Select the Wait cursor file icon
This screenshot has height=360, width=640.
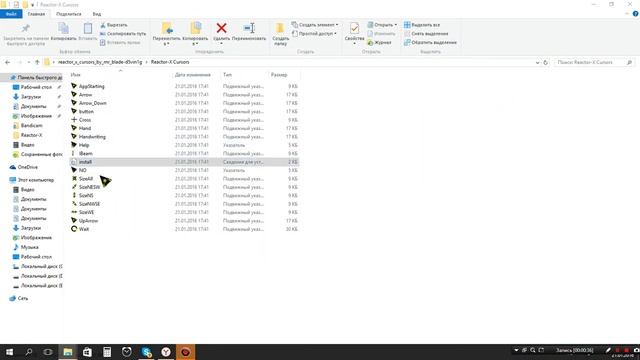click(x=74, y=229)
